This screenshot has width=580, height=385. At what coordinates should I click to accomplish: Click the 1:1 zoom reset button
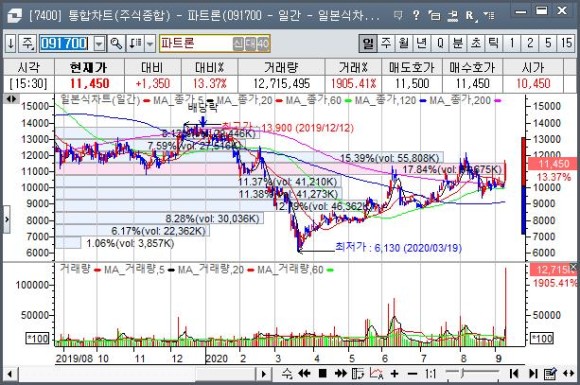(430, 374)
